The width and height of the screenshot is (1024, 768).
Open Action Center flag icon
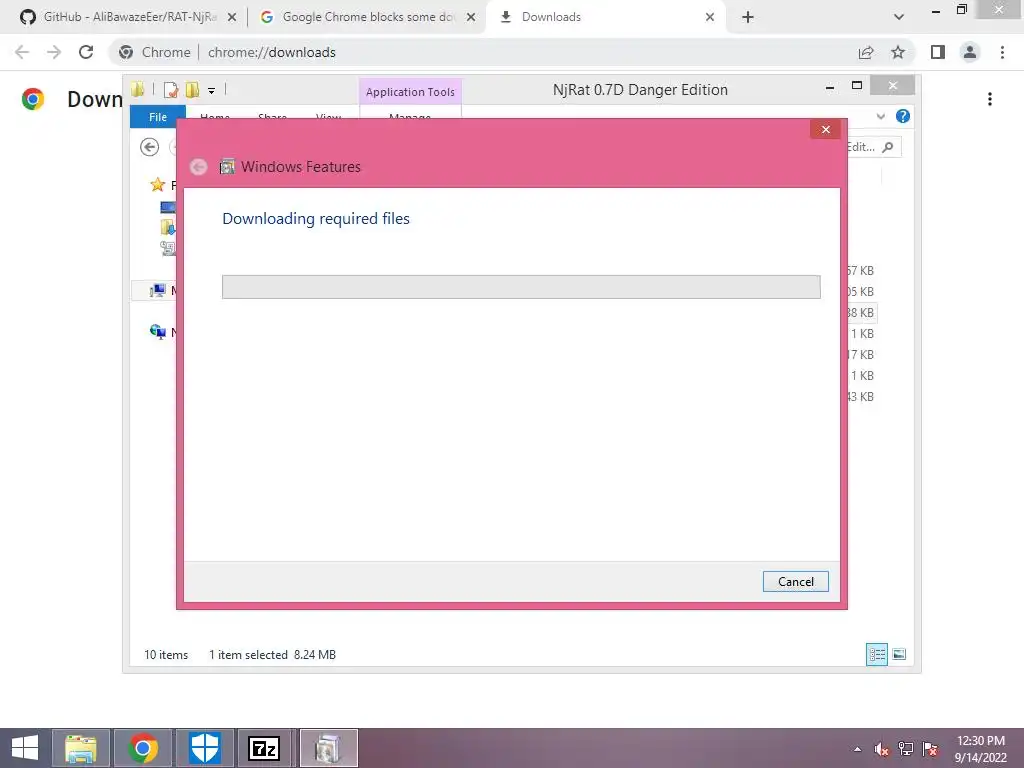pyautogui.click(x=930, y=749)
